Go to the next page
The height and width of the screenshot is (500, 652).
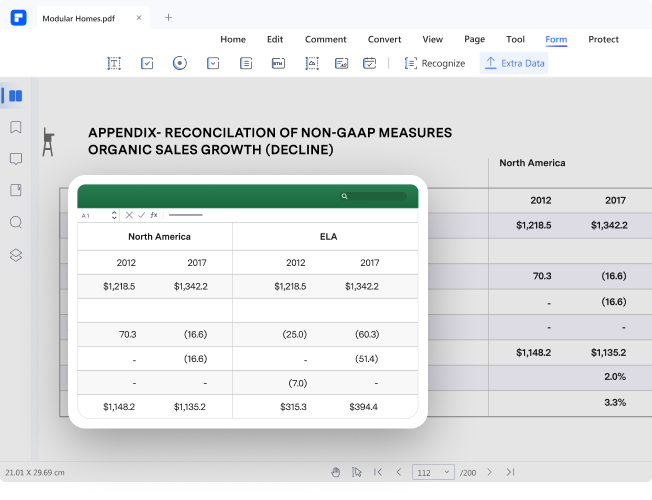(x=489, y=472)
